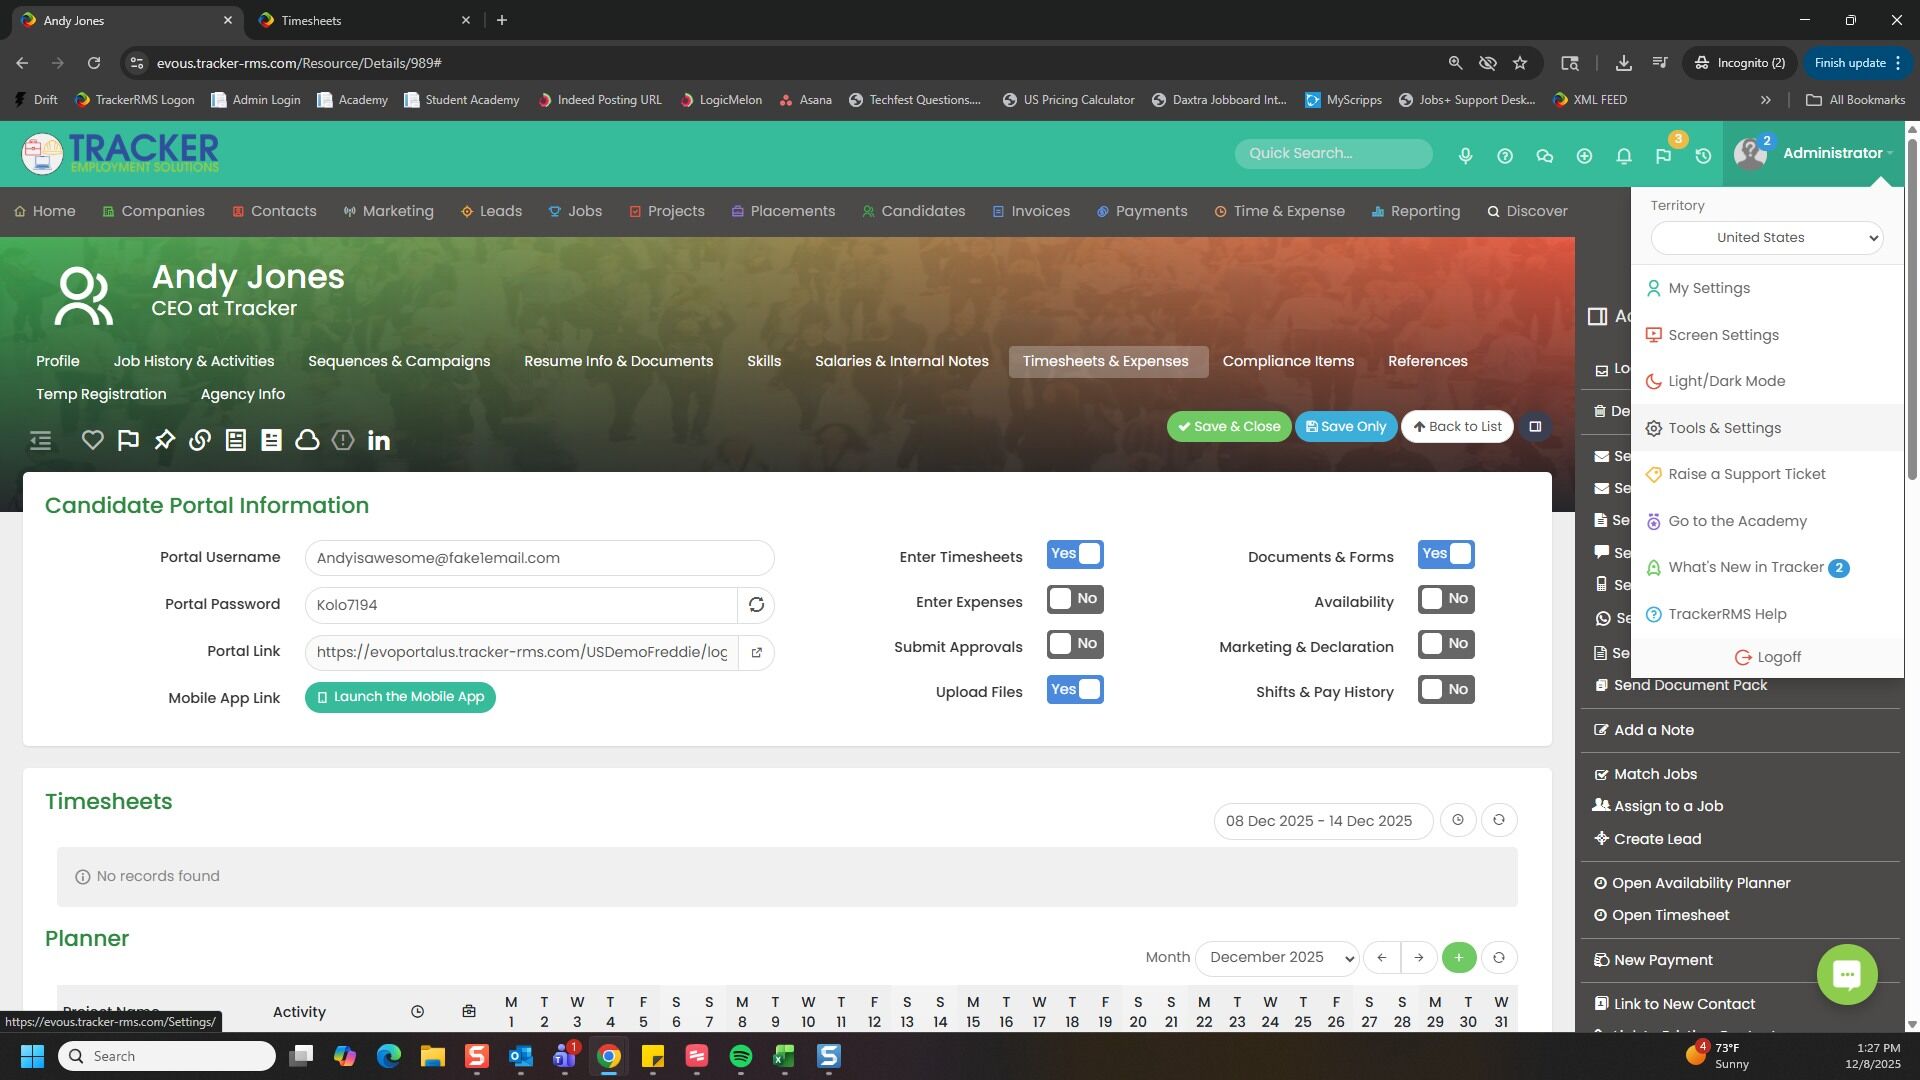Click the microphone icon in header
This screenshot has height=1080, width=1920.
pyautogui.click(x=1465, y=156)
